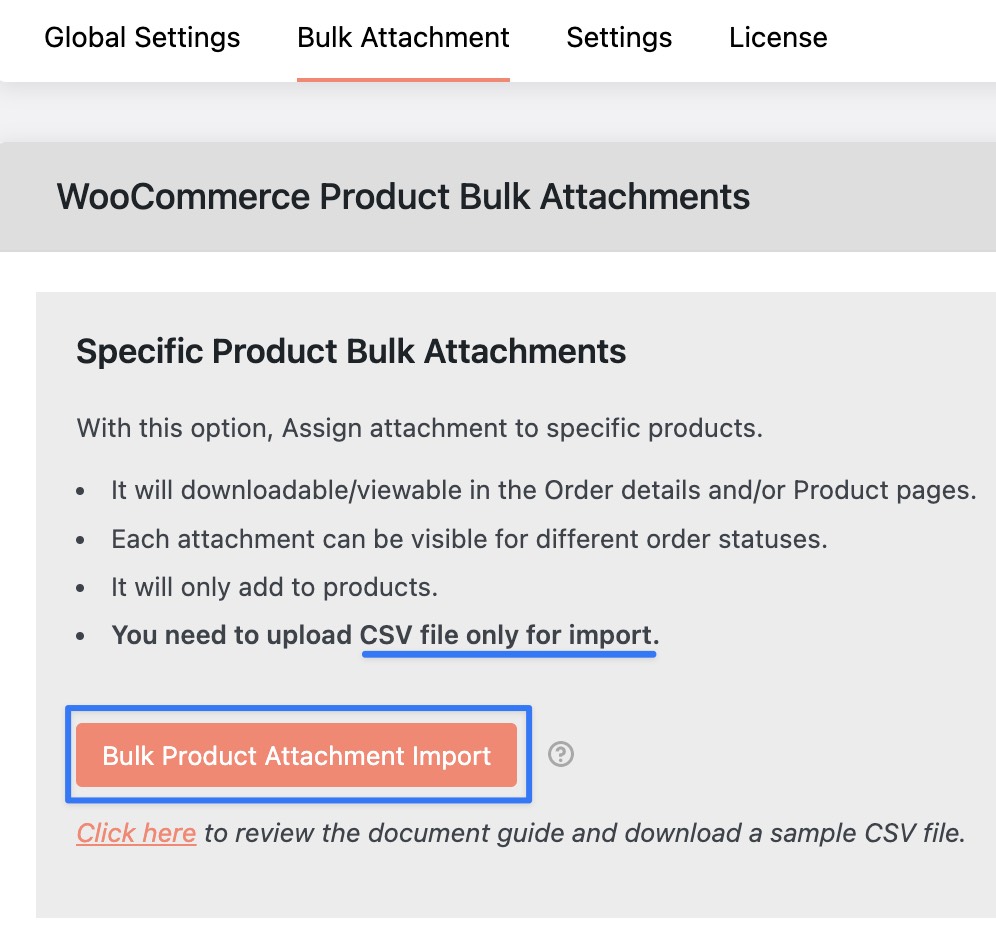Click the orange underline beneath Bulk Attachment
996x934 pixels.
click(403, 79)
